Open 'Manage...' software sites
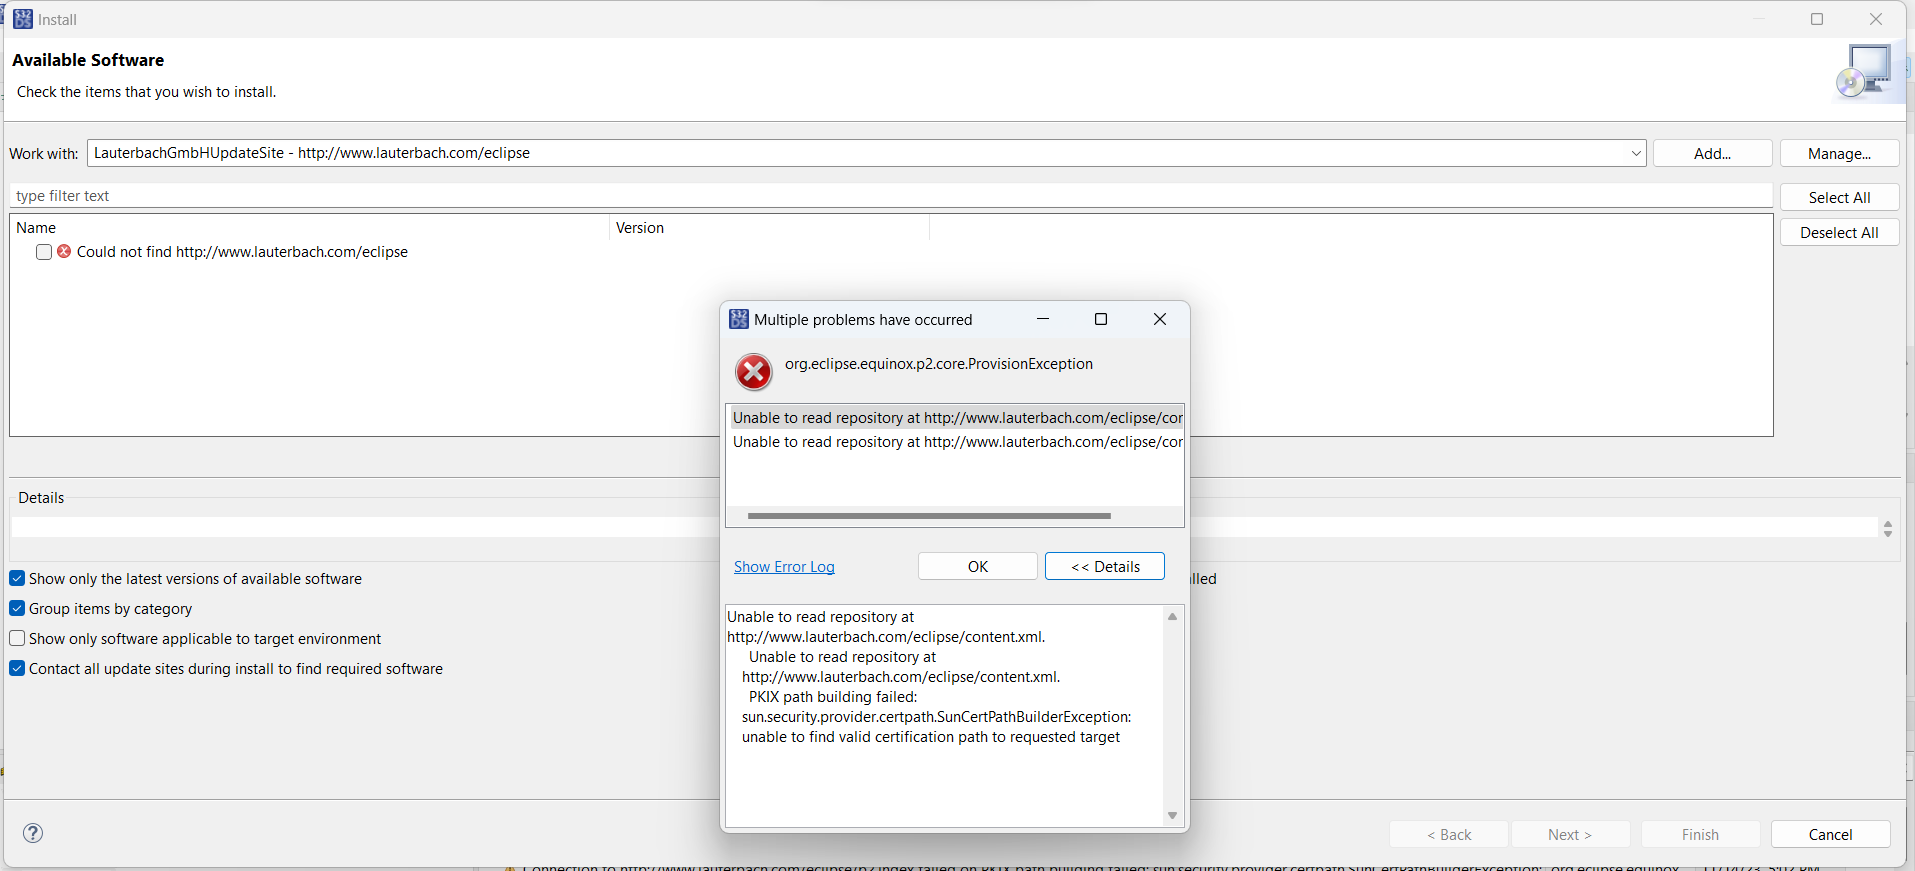Image resolution: width=1915 pixels, height=871 pixels. [x=1840, y=153]
